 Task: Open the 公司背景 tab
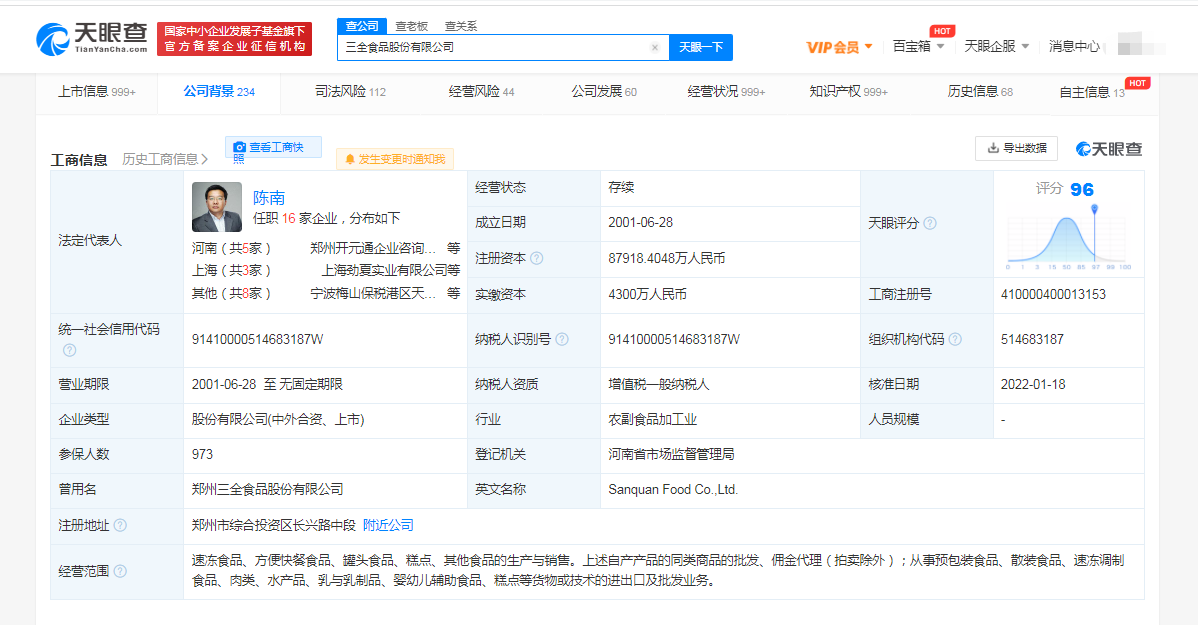tap(219, 92)
